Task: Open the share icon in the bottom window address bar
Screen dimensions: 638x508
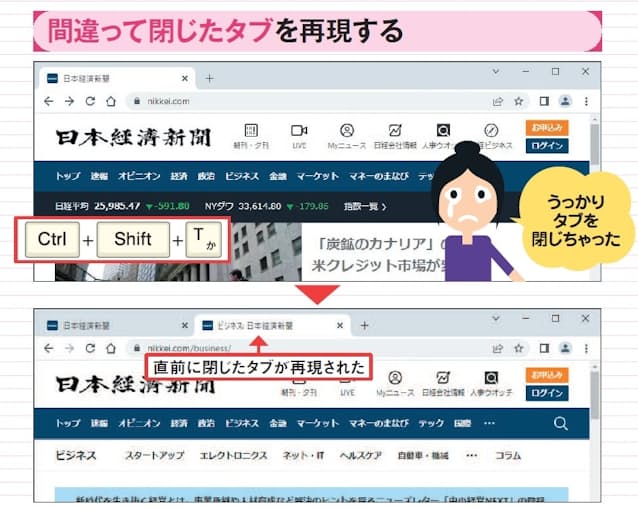Action: click(498, 348)
